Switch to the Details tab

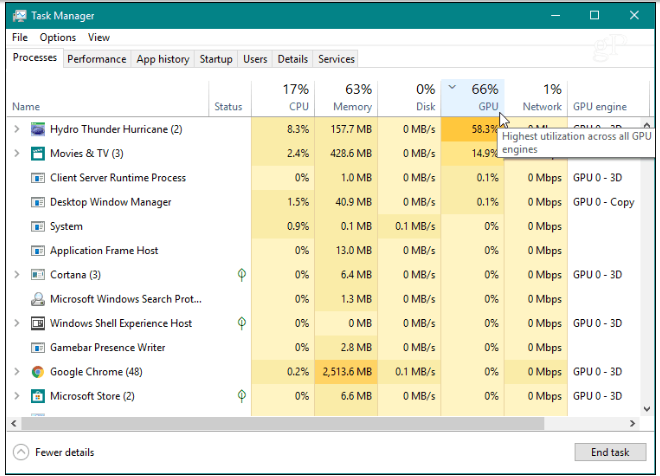(x=293, y=59)
